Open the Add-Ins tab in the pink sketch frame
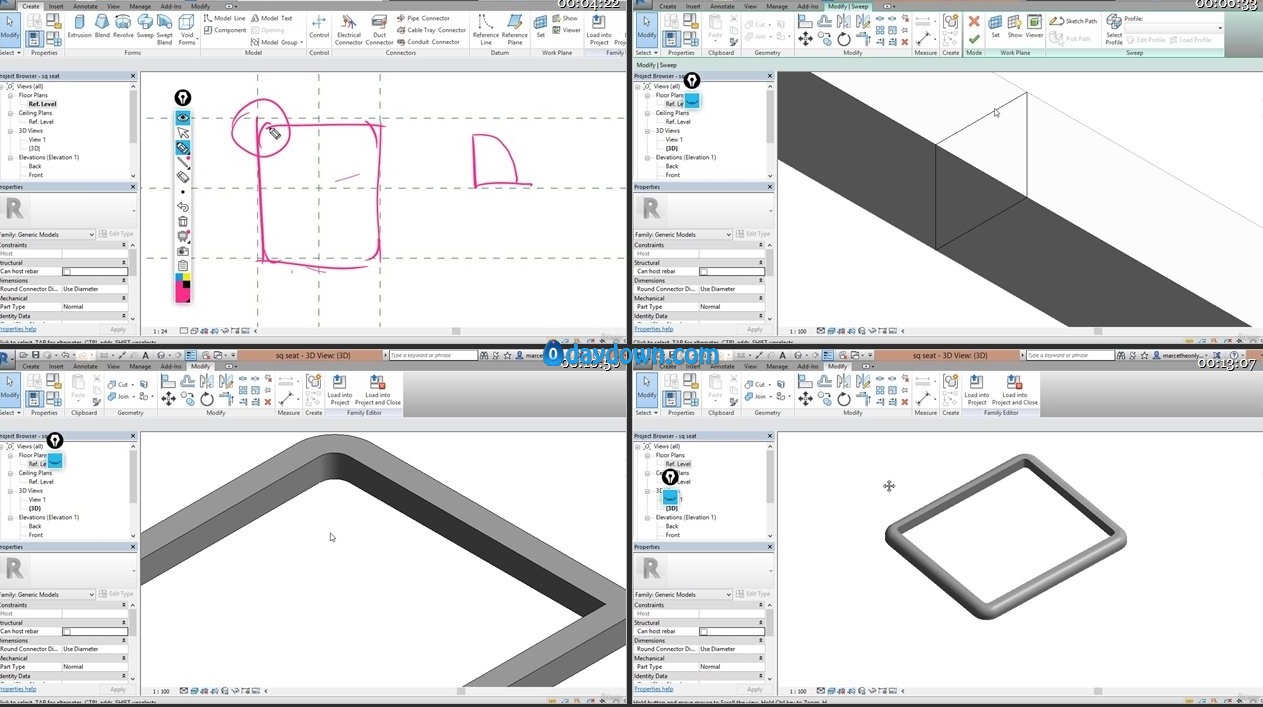 click(x=171, y=6)
